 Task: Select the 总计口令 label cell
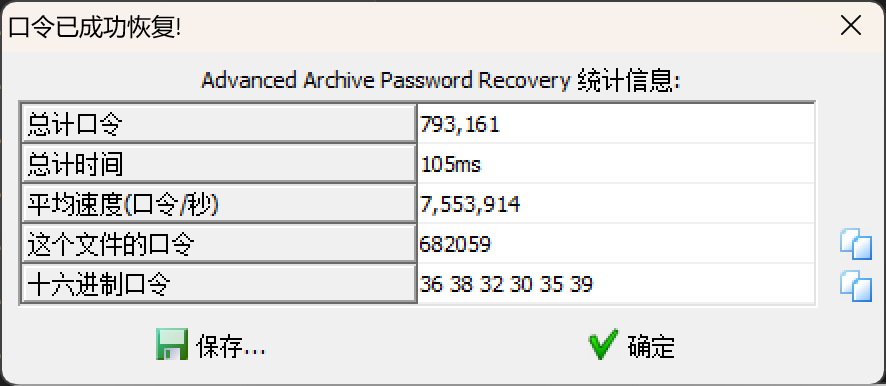coord(219,124)
